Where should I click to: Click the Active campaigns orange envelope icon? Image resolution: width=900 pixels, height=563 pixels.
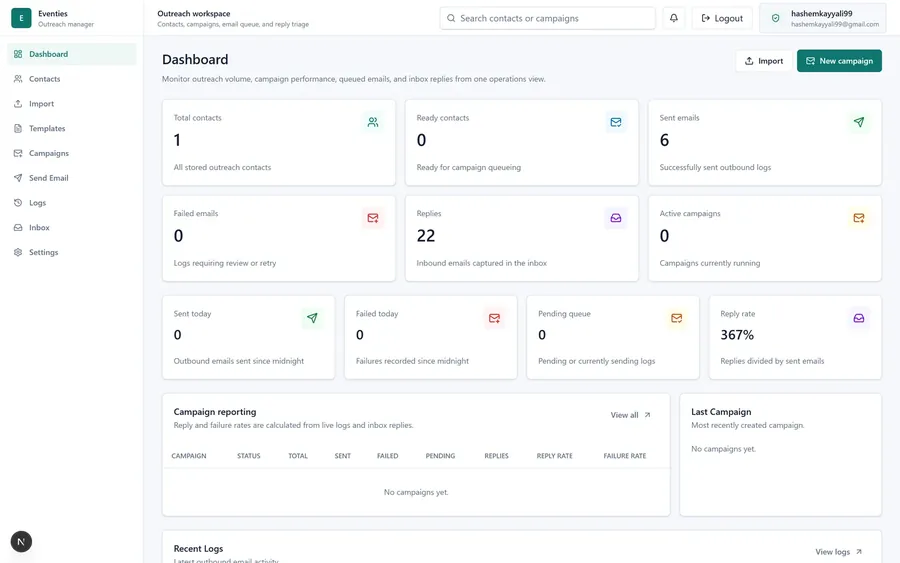pos(859,218)
